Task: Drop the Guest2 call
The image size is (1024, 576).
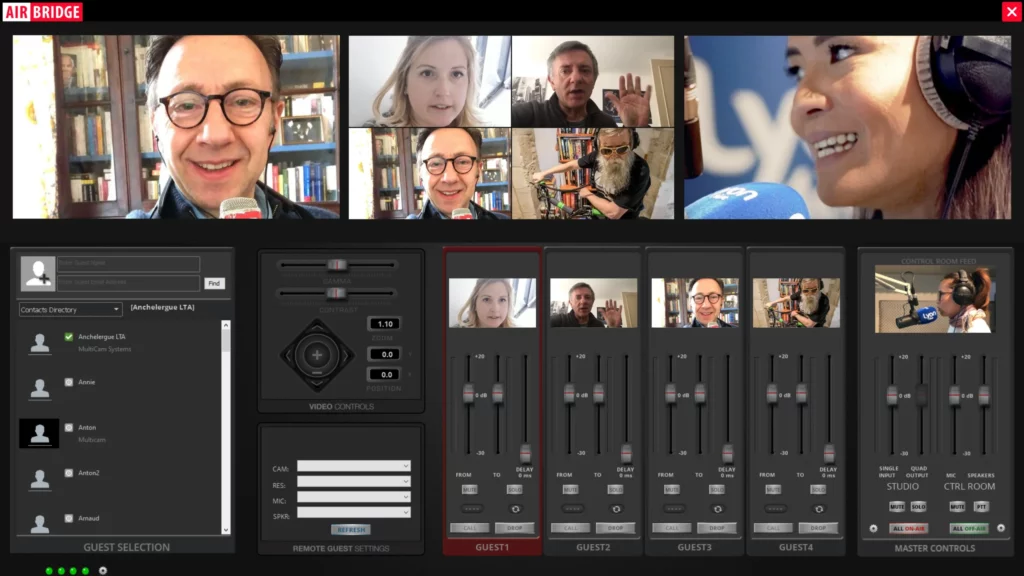Action: pos(616,528)
